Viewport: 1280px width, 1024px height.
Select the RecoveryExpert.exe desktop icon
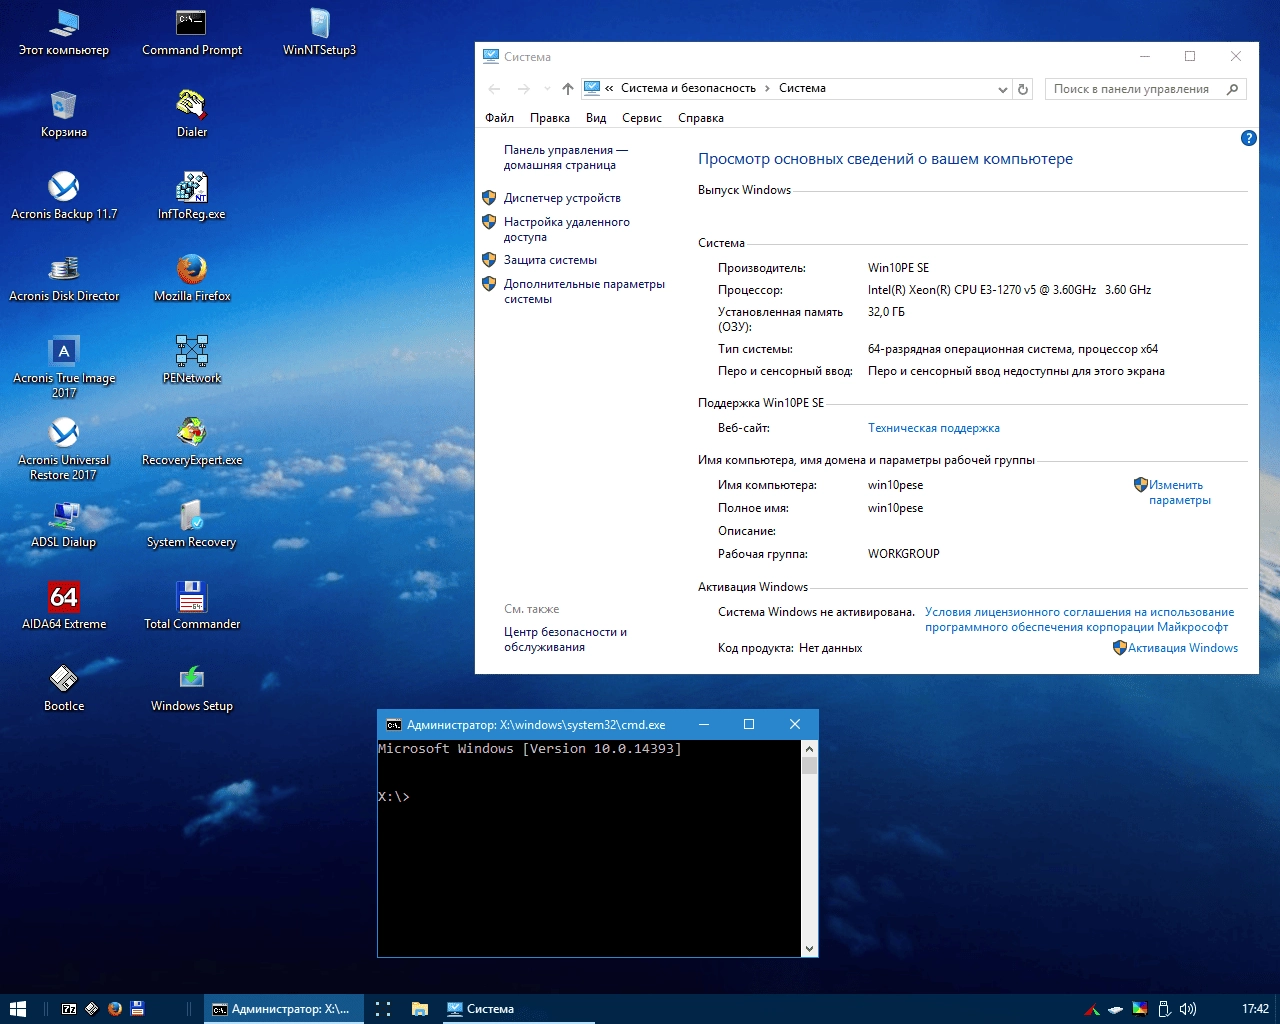(x=192, y=443)
